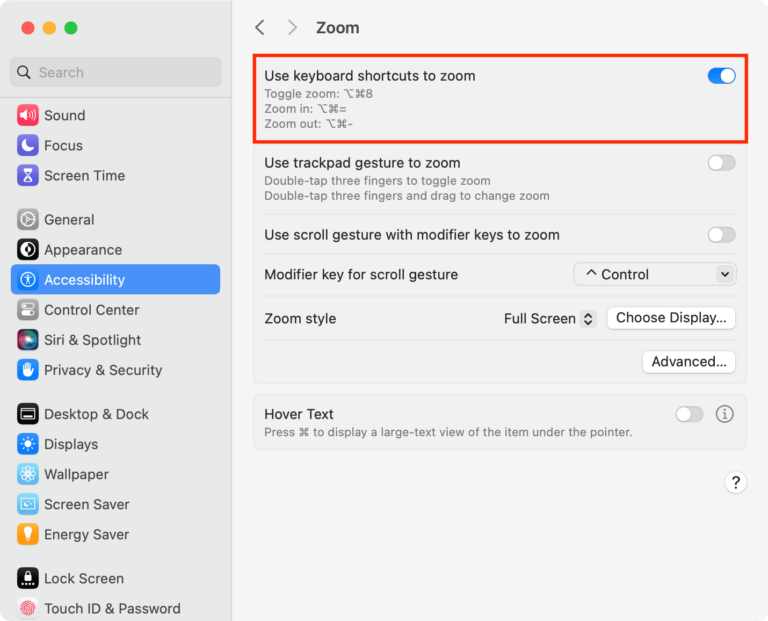Click the Zoom page title

coord(337,28)
